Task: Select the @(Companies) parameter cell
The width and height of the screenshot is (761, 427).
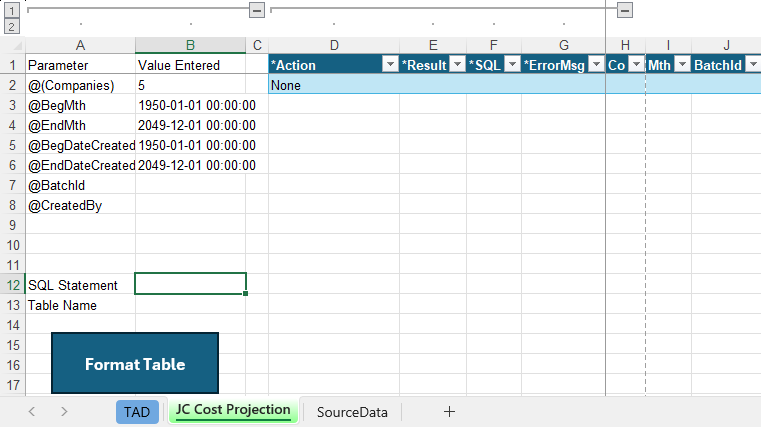Action: coord(81,85)
